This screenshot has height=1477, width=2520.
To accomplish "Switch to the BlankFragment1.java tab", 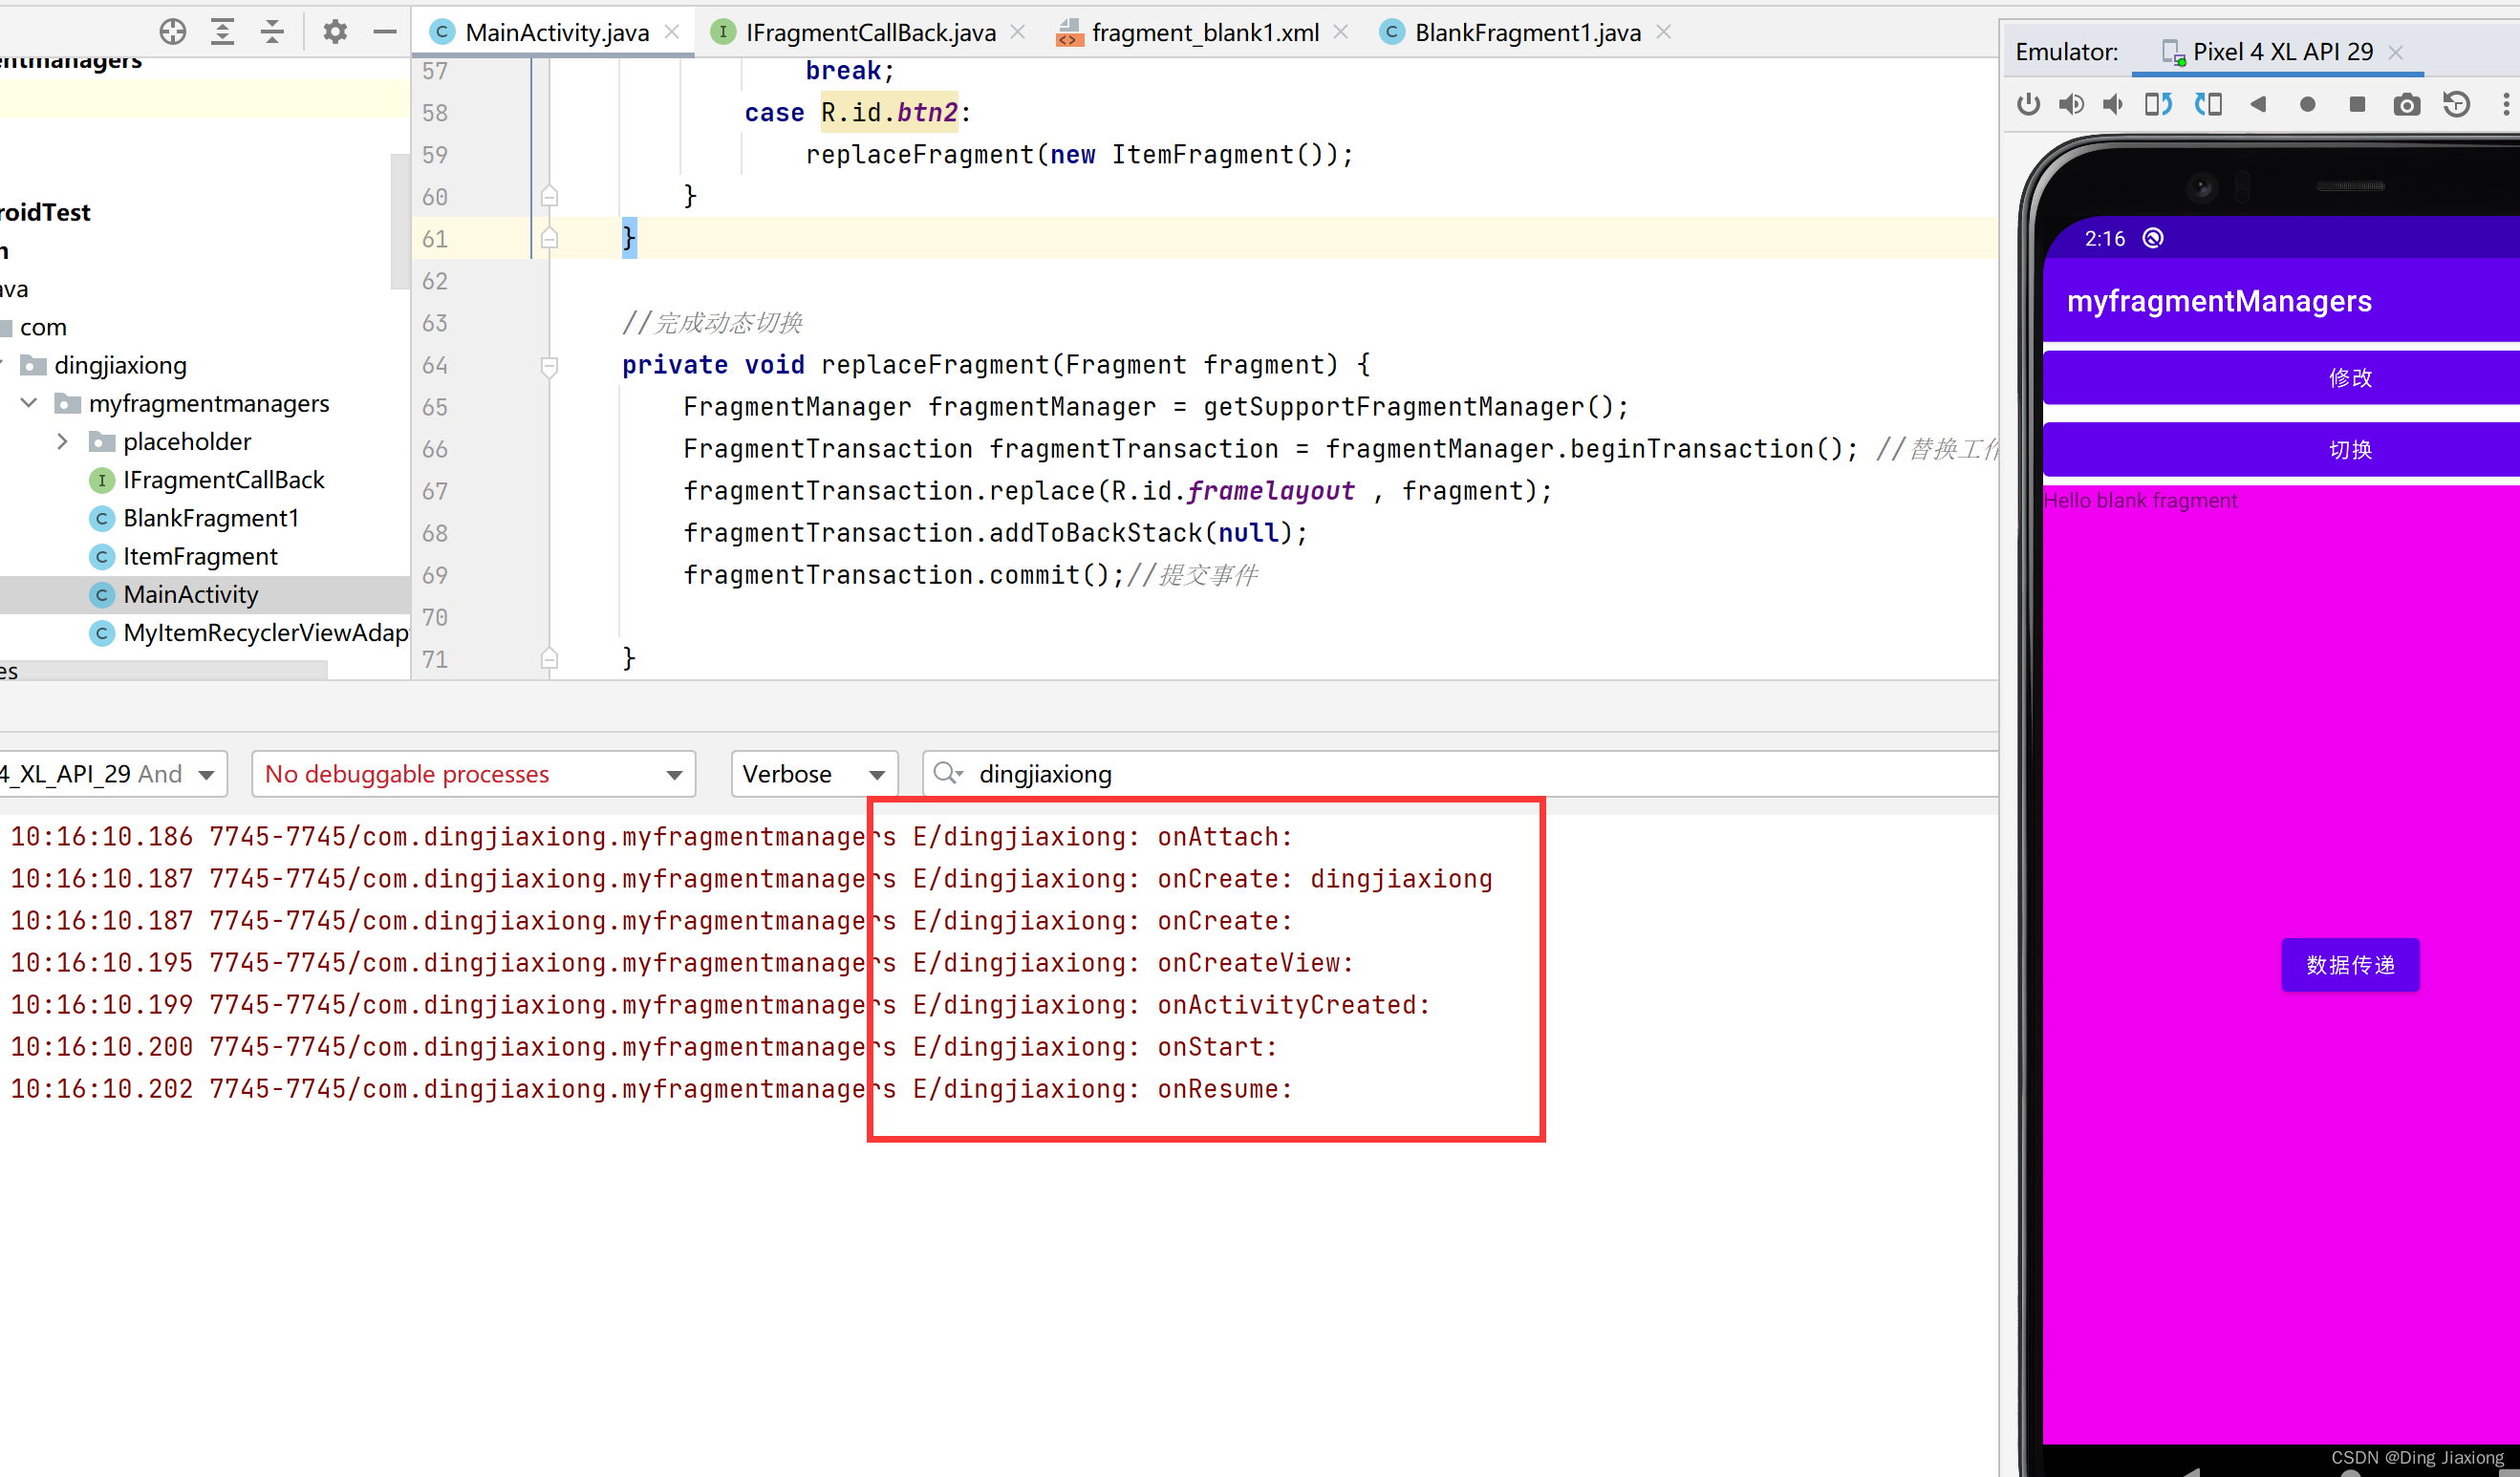I will point(1527,32).
